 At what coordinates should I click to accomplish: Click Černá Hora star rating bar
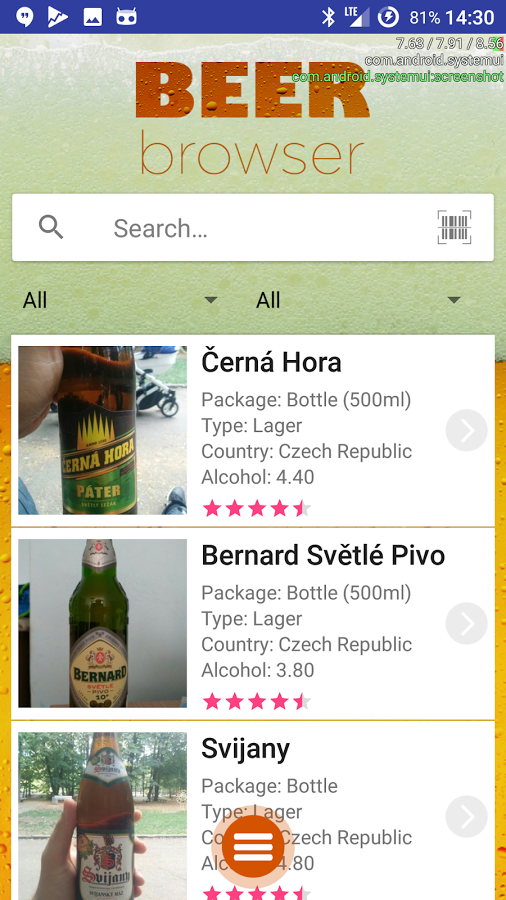(x=256, y=509)
